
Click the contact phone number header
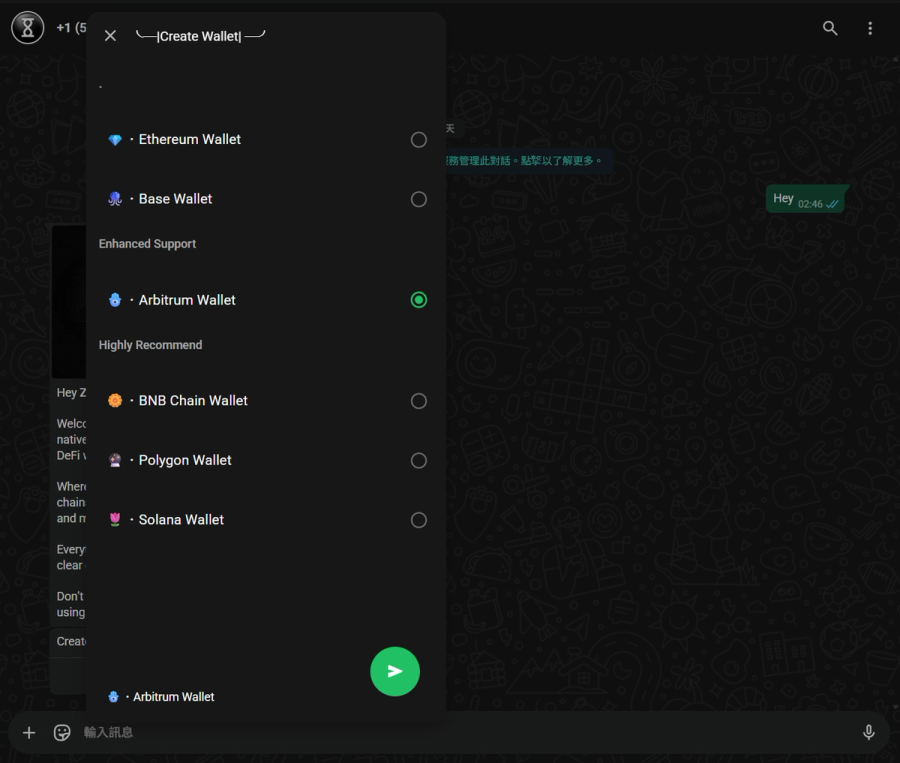point(71,28)
